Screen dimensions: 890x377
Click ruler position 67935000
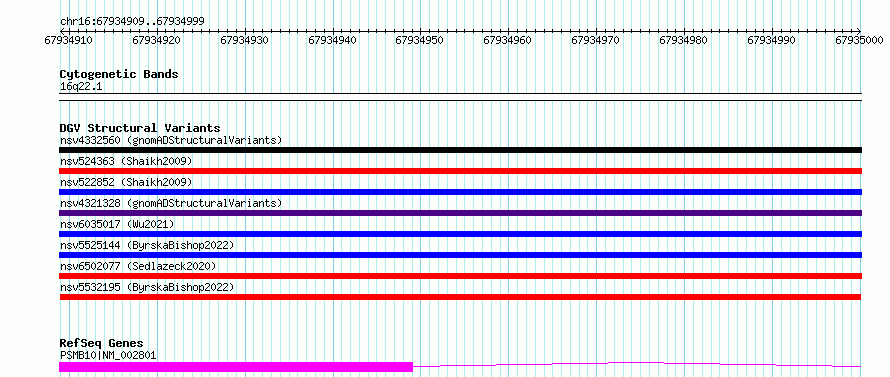[860, 40]
